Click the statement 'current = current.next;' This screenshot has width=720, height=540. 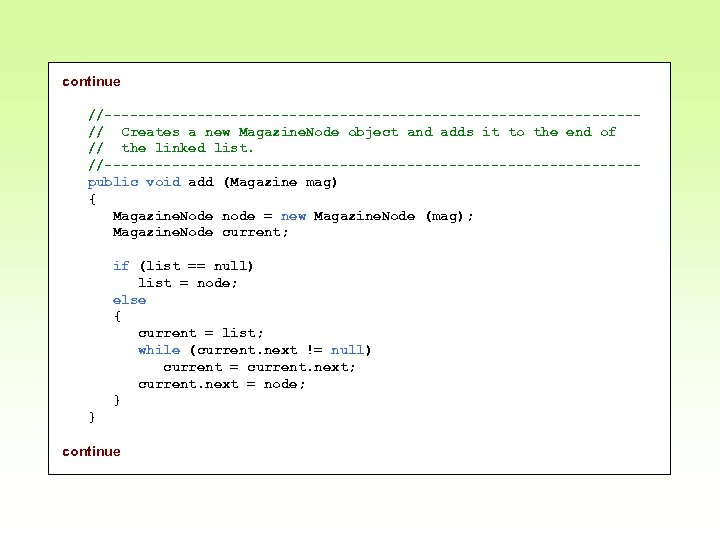pyautogui.click(x=259, y=367)
